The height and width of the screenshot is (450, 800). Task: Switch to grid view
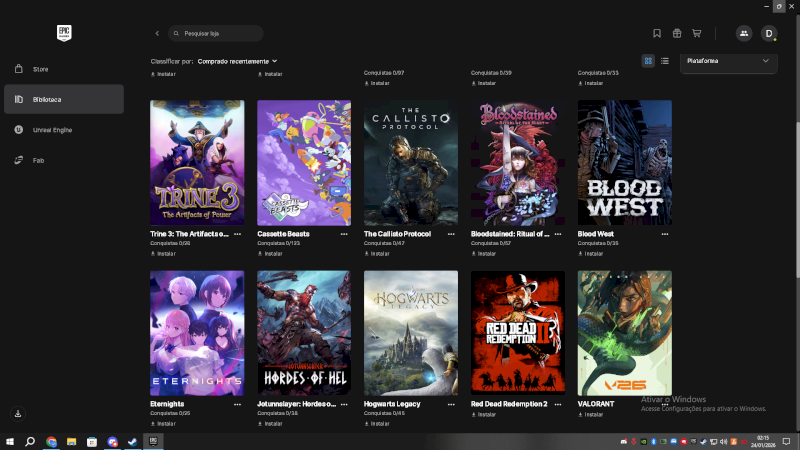click(x=648, y=61)
